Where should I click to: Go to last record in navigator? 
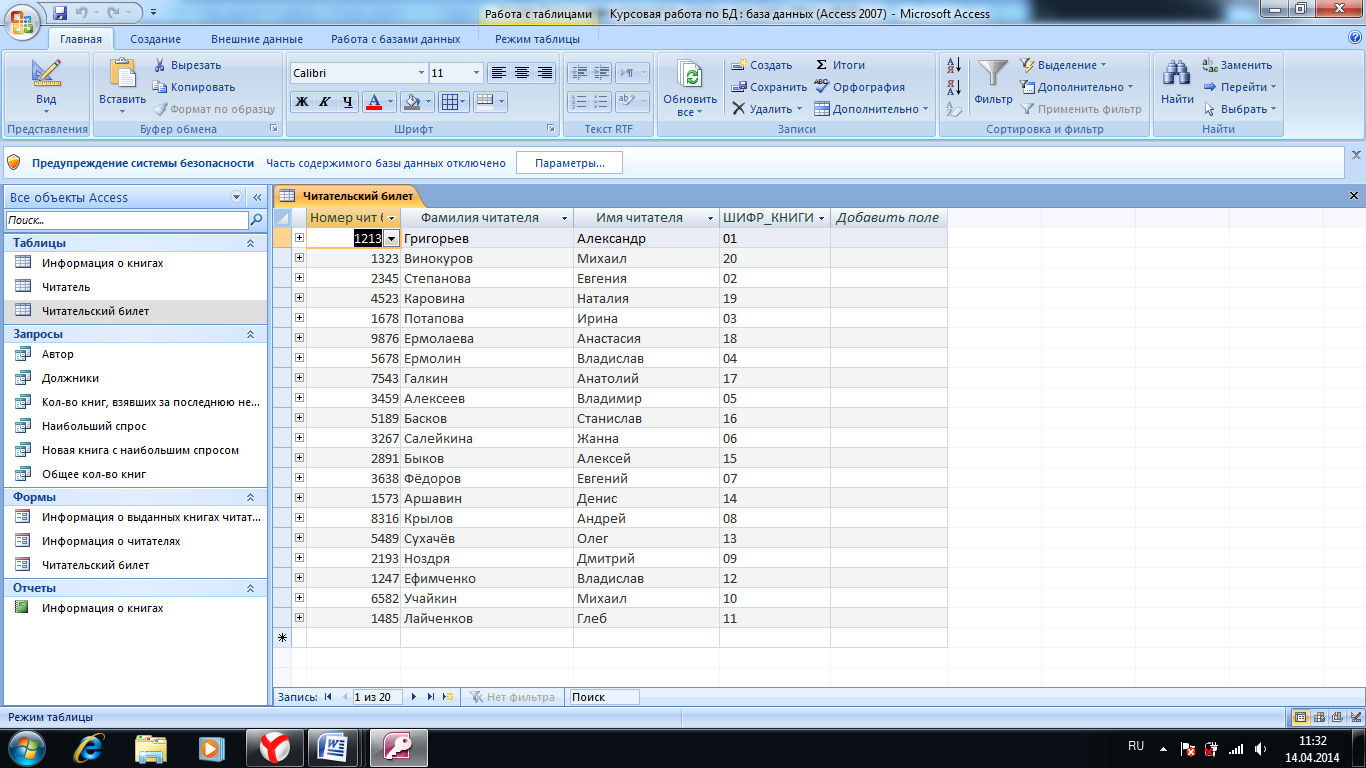pos(431,697)
